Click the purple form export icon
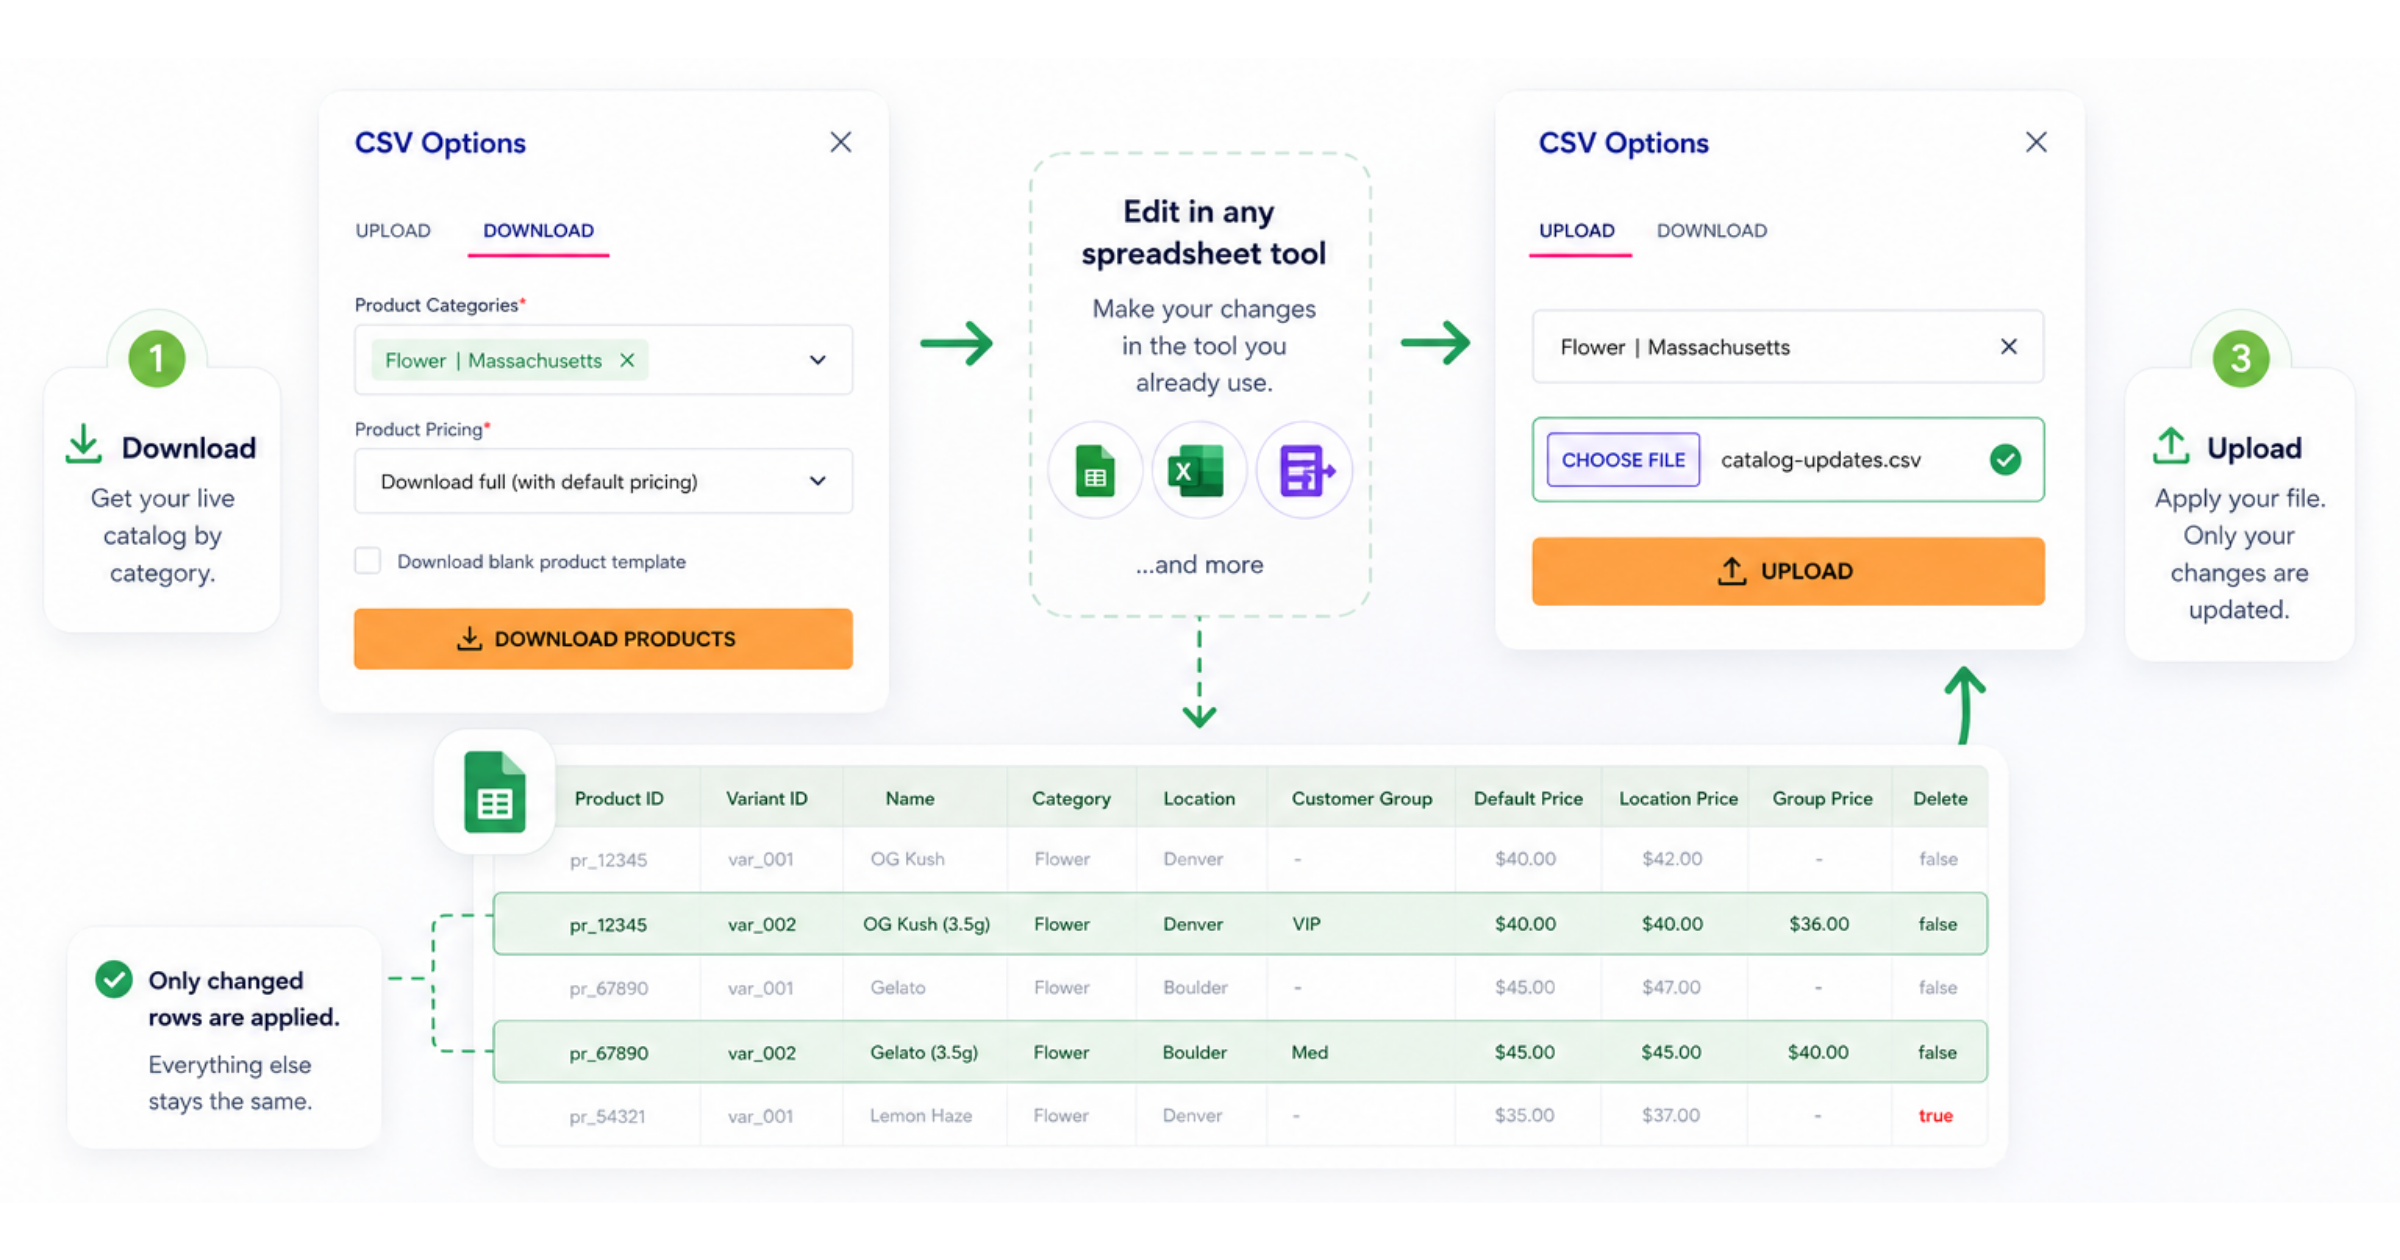The width and height of the screenshot is (2400, 1260). coord(1305,470)
